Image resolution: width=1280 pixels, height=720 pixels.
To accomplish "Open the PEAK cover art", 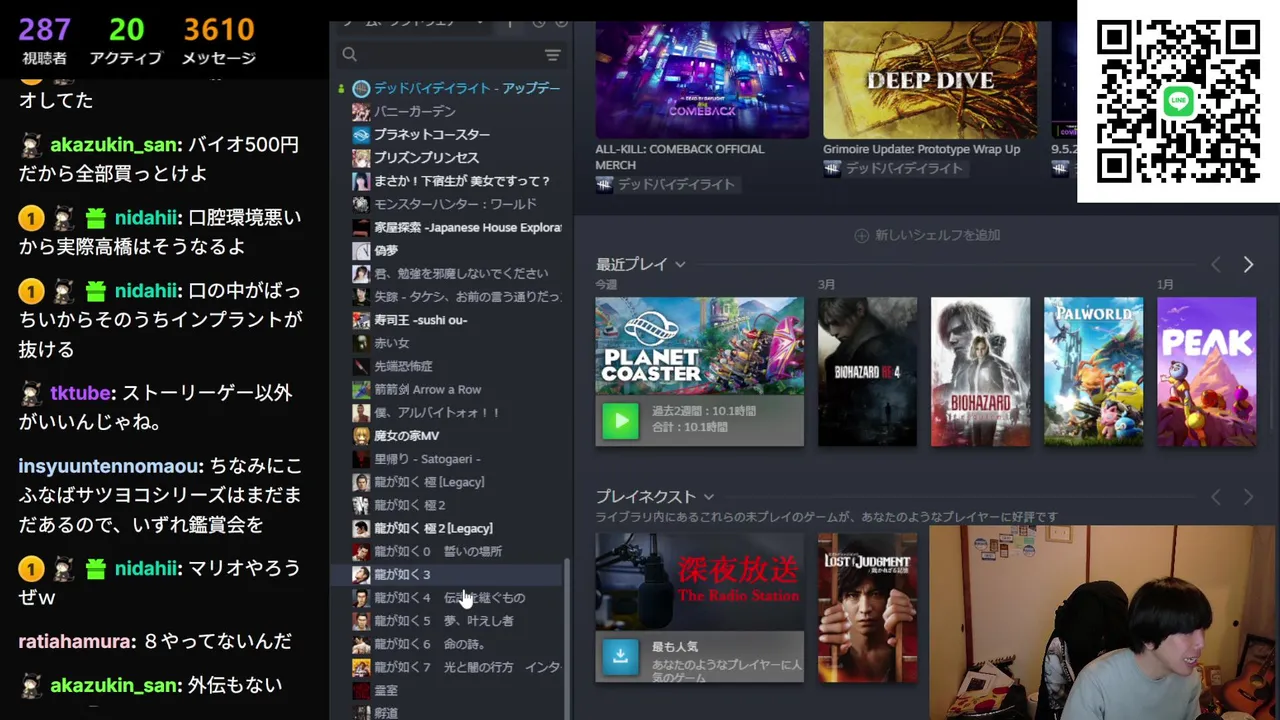I will click(x=1206, y=371).
